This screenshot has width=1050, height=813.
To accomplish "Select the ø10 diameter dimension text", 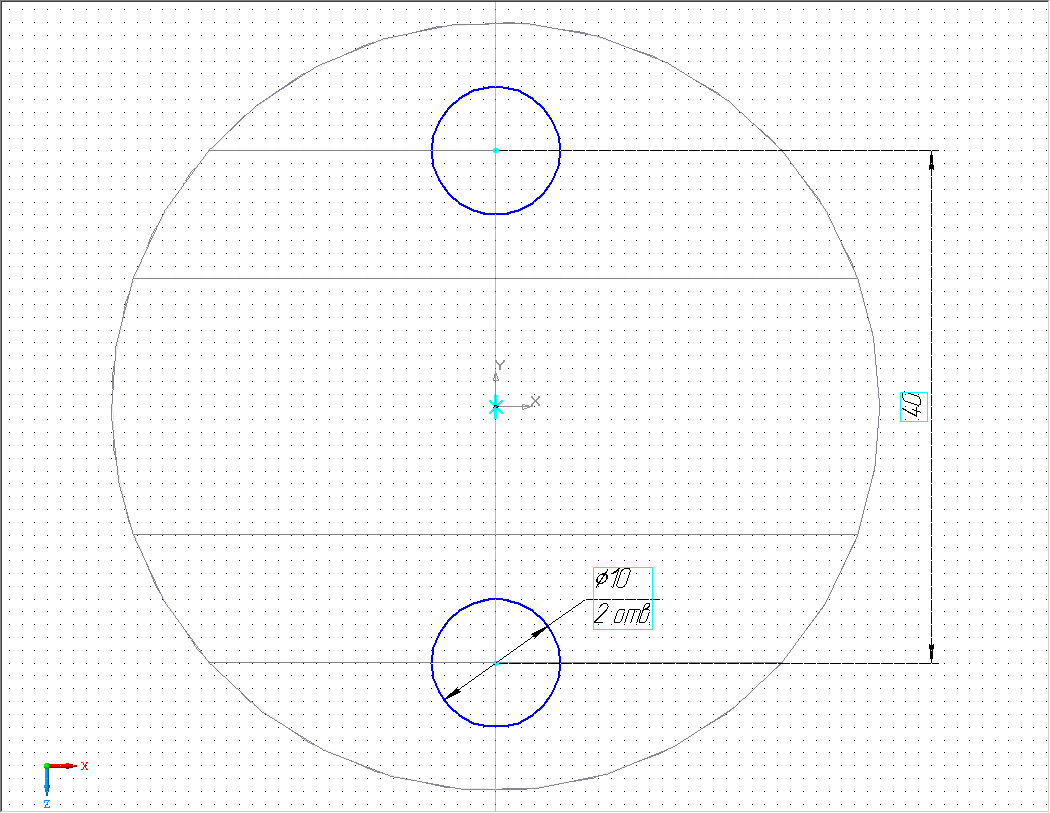I will point(614,579).
